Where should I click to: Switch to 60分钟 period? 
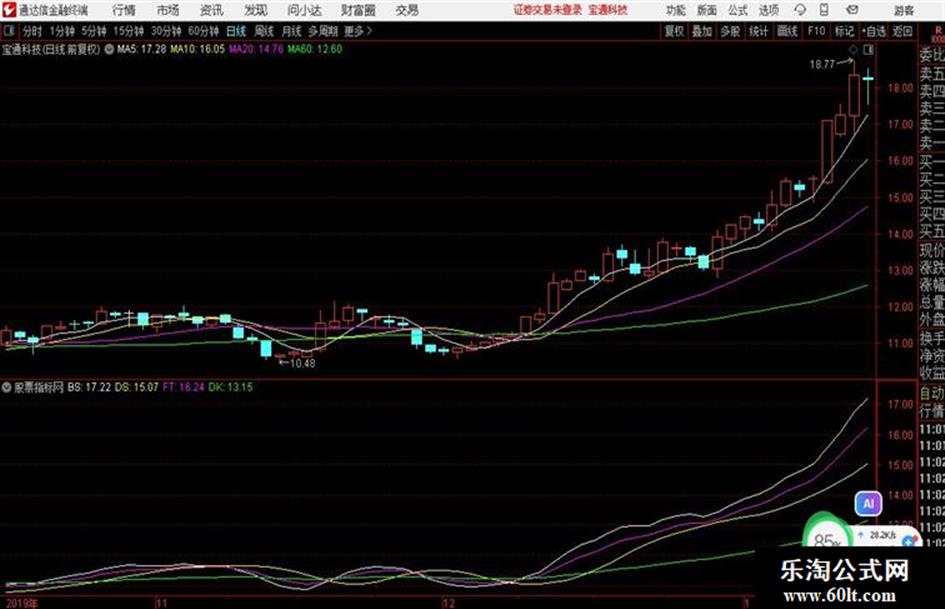(x=203, y=31)
